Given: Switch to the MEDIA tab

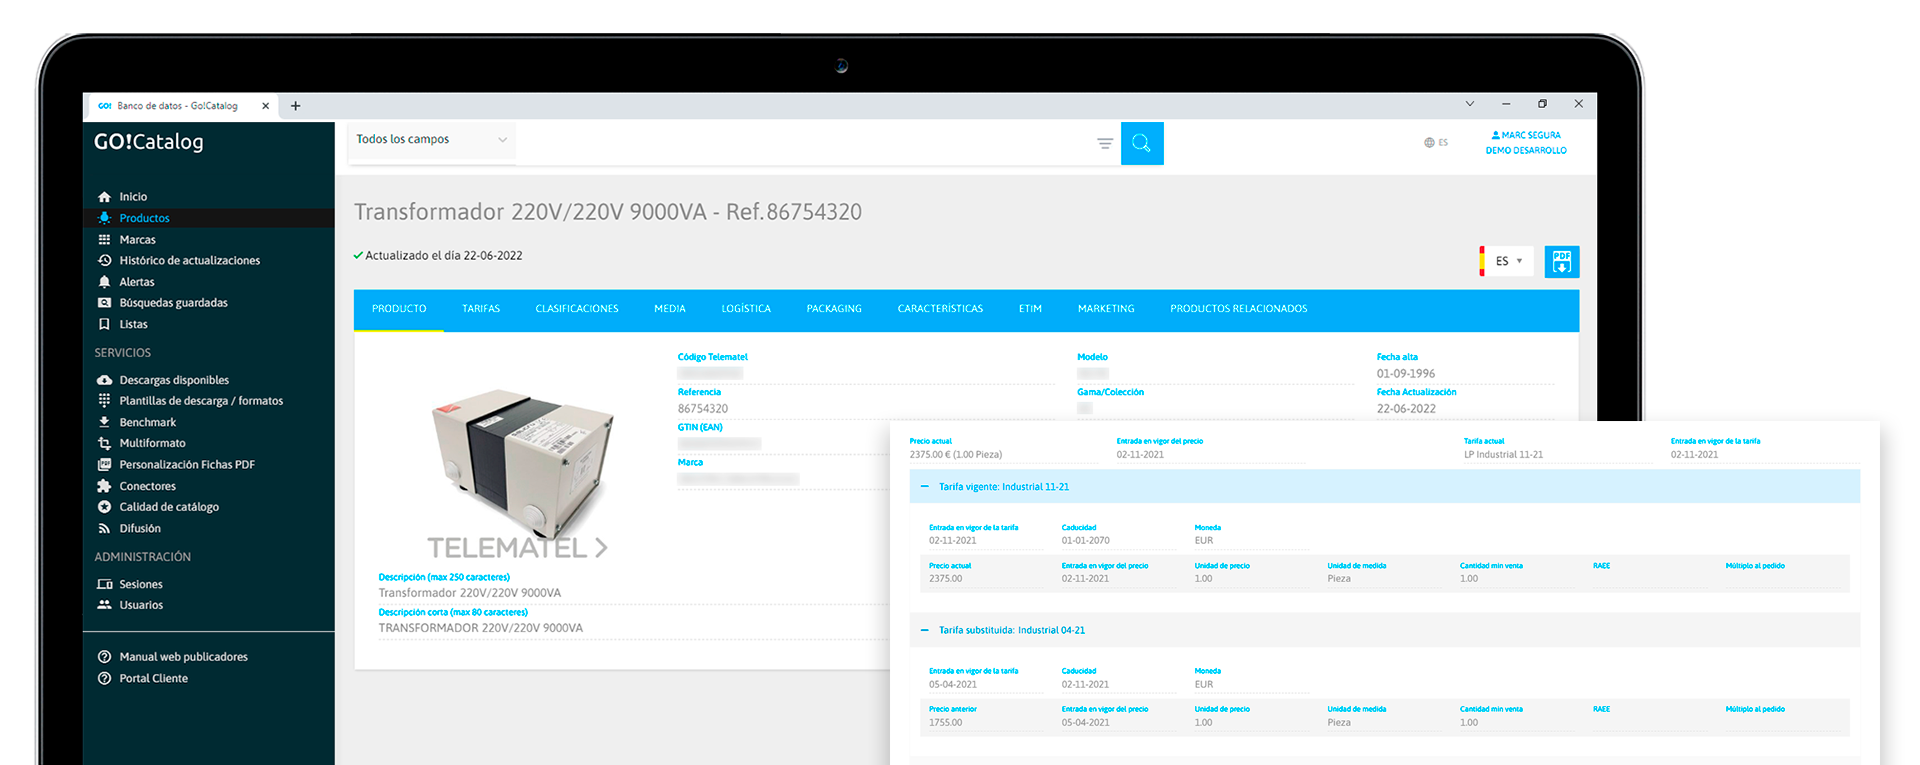Looking at the screenshot, I should click(x=670, y=309).
